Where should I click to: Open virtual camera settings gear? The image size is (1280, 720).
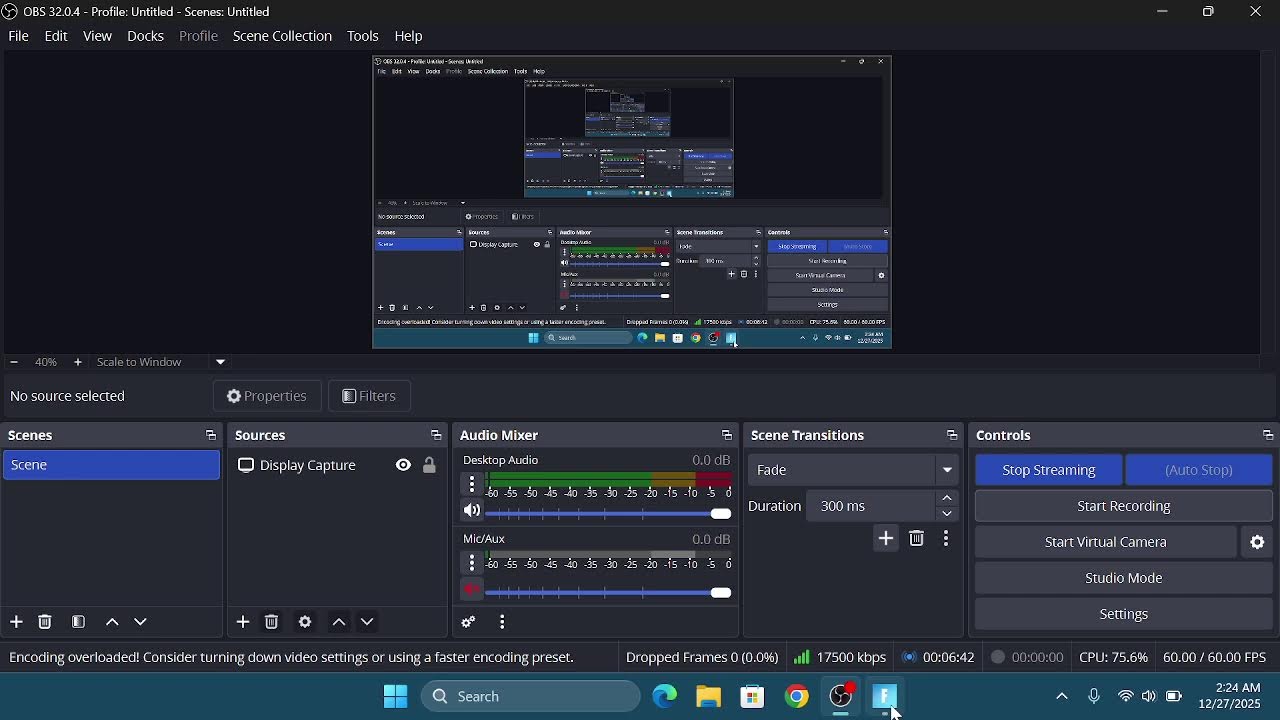click(x=1258, y=542)
